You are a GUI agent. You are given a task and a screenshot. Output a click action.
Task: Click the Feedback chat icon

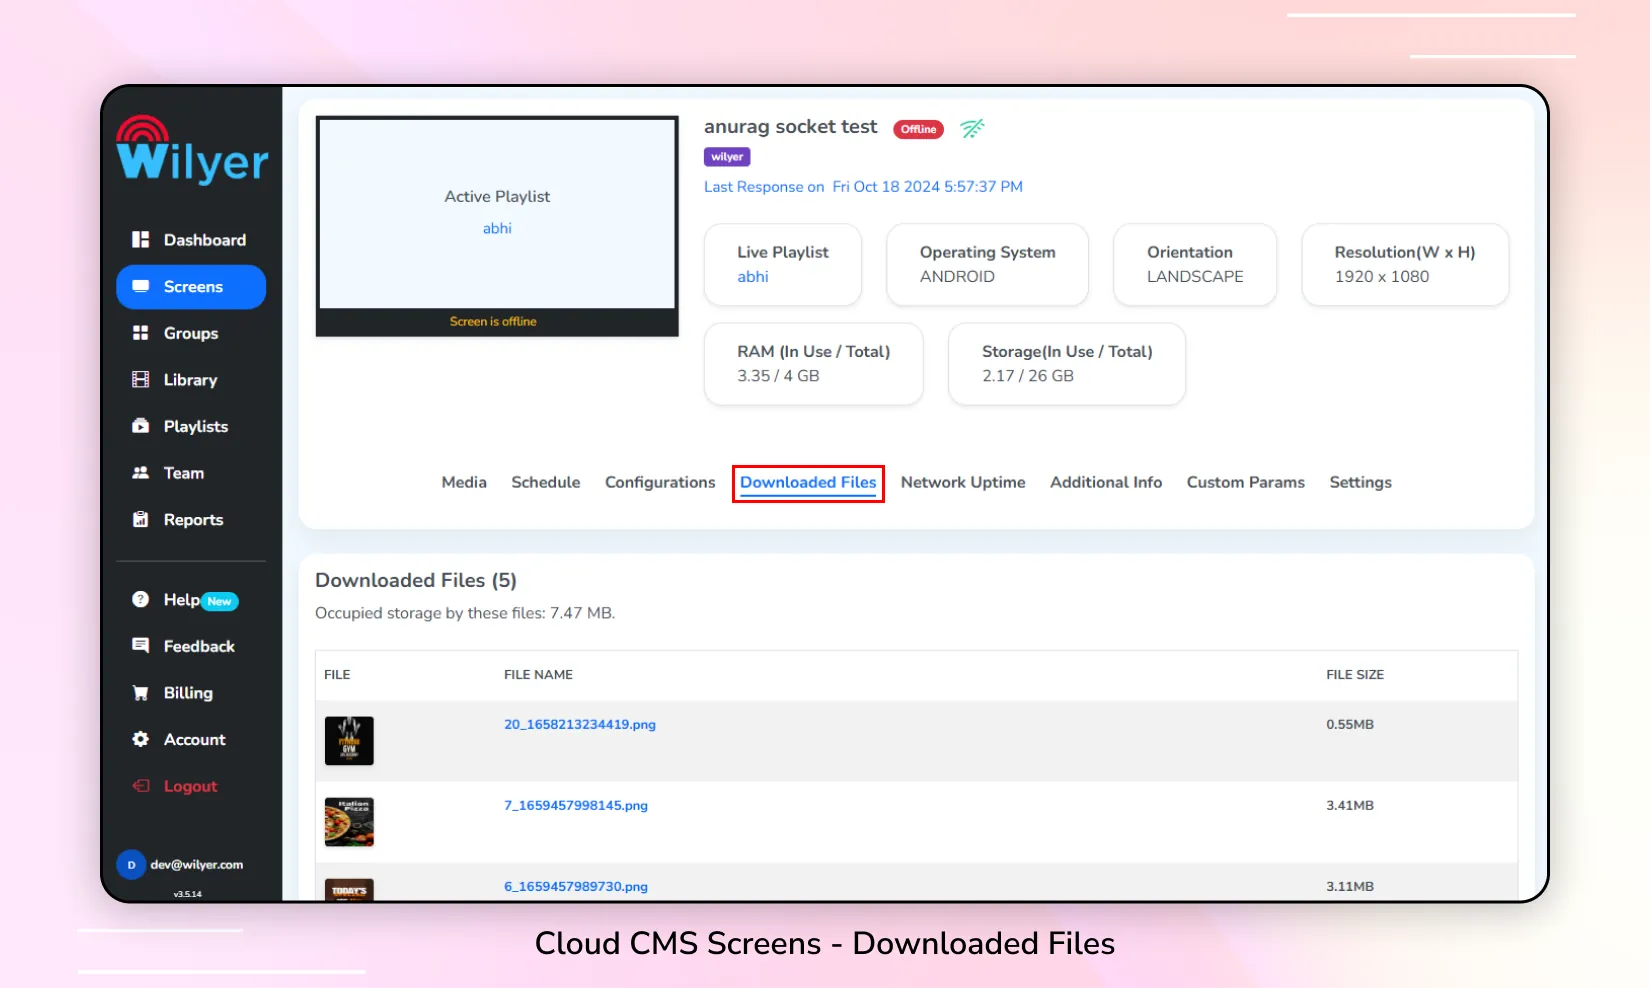point(140,646)
